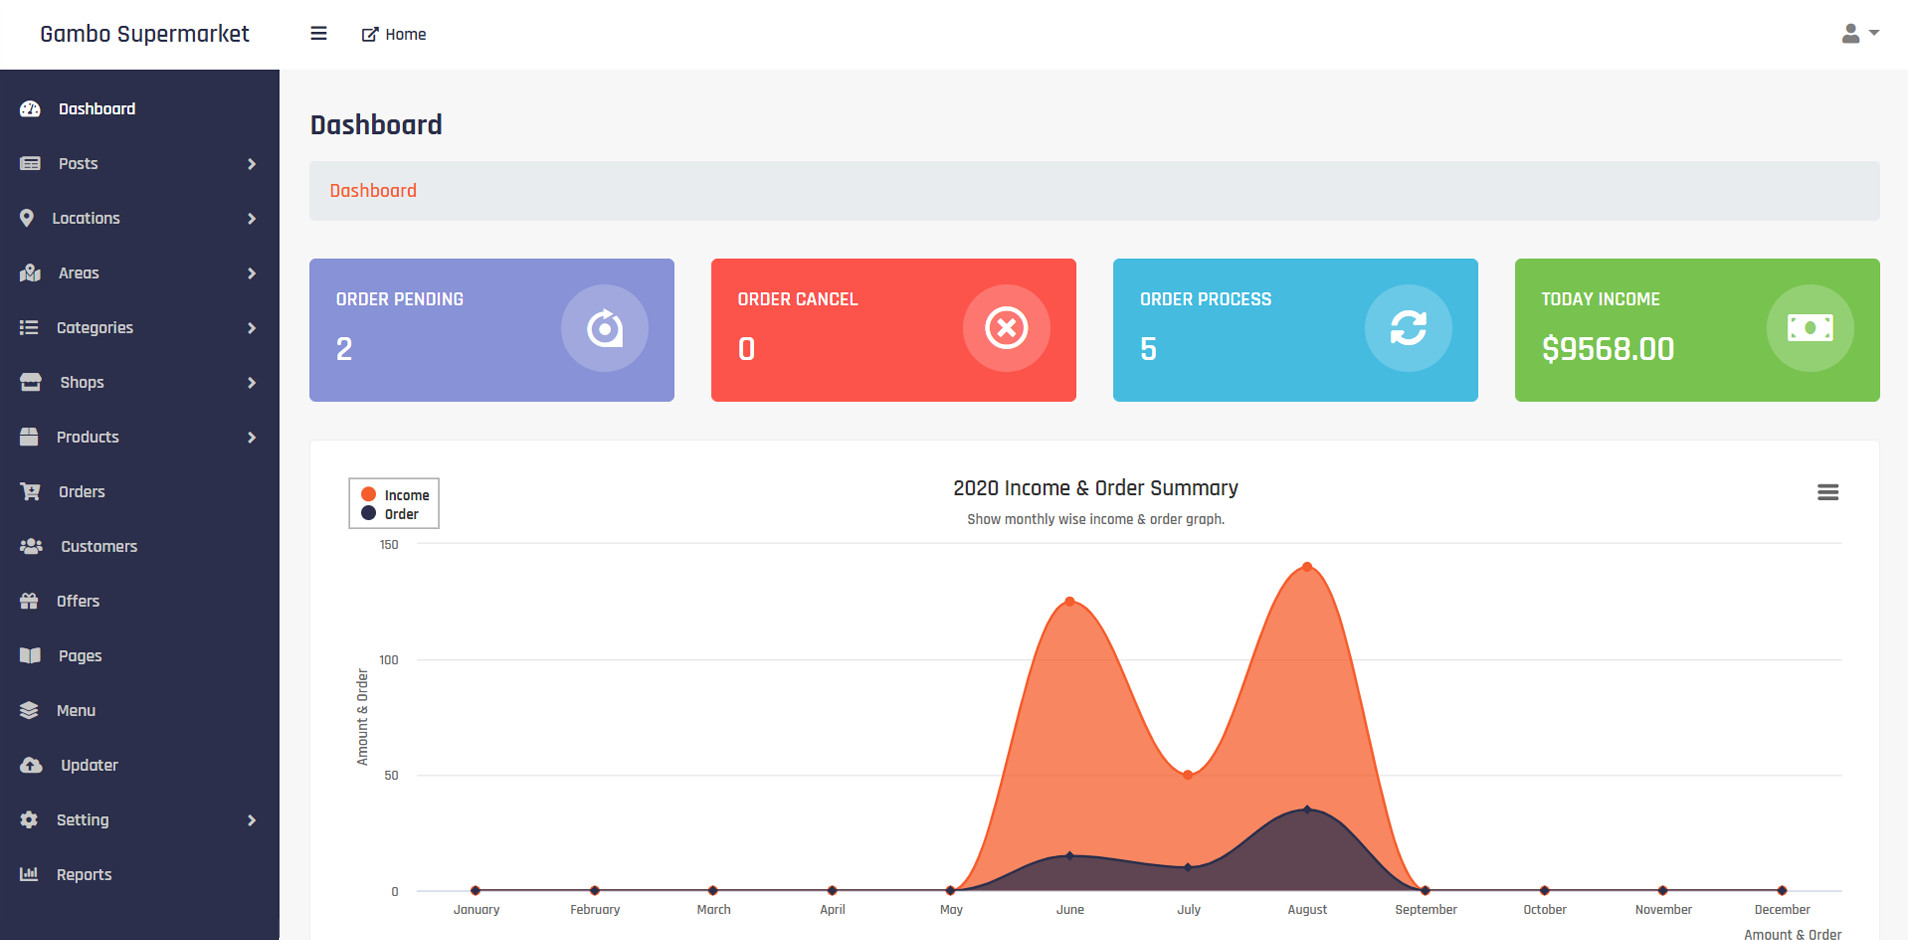Click the Order Pending circular icon
Screen dimensions: 1908x940
click(x=604, y=328)
